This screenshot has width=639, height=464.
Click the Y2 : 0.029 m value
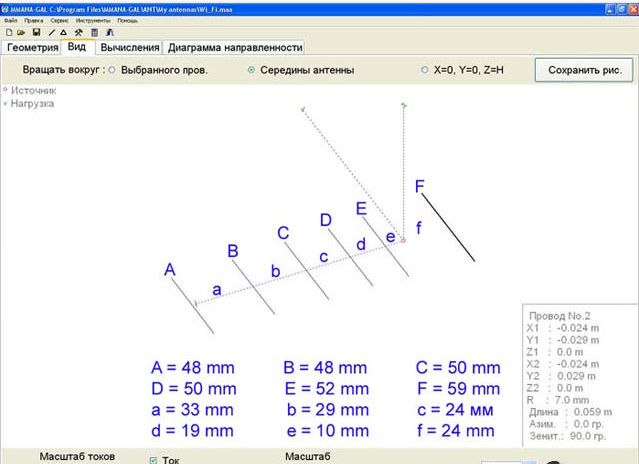point(561,376)
